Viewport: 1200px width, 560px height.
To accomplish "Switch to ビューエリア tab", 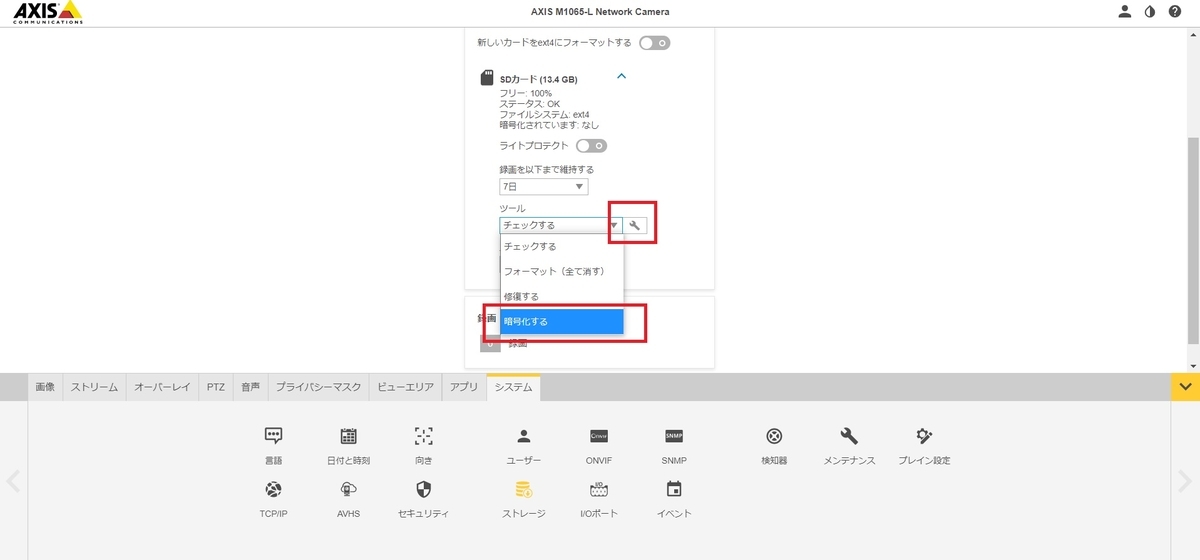I will 406,387.
